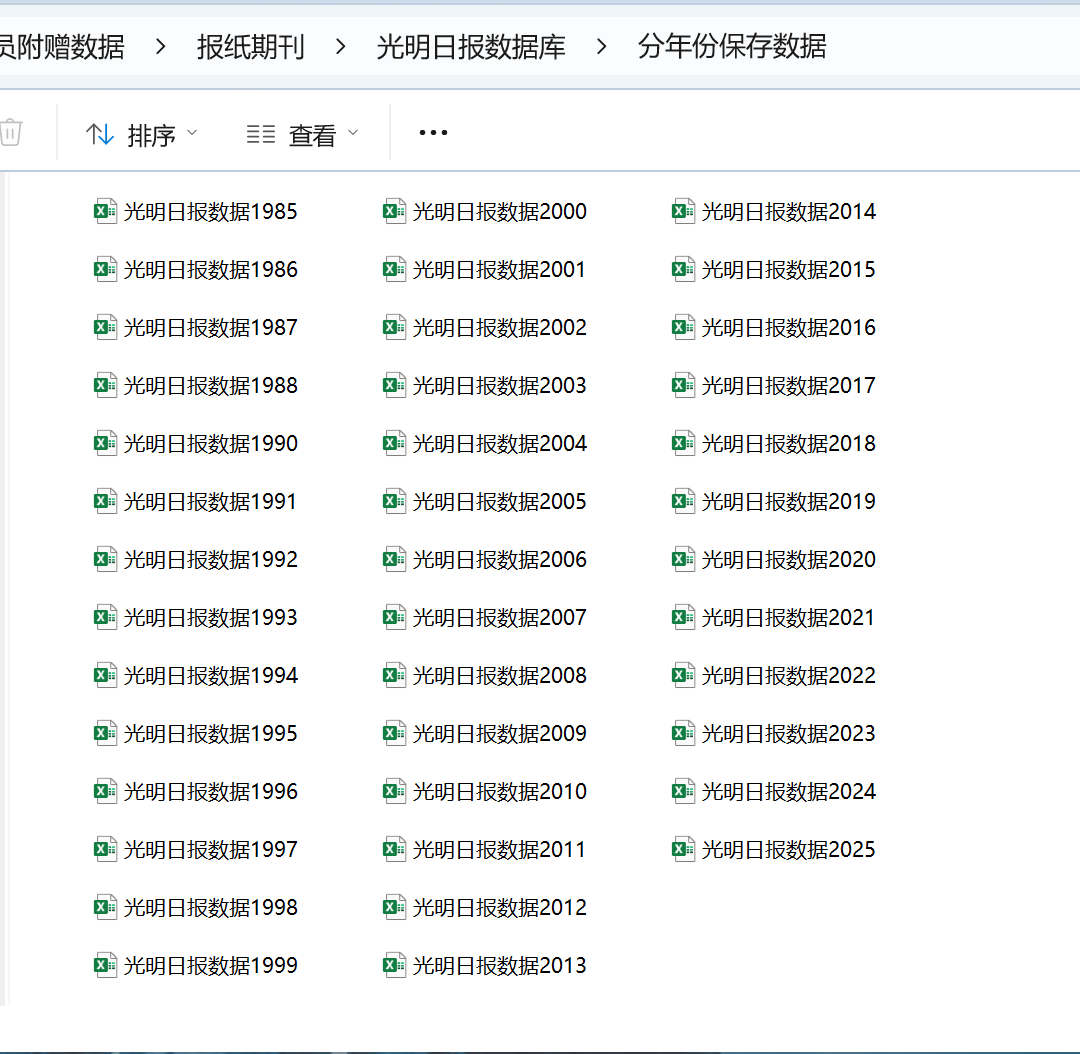Click the Excel icon of 光明日报数据2012

click(x=394, y=907)
